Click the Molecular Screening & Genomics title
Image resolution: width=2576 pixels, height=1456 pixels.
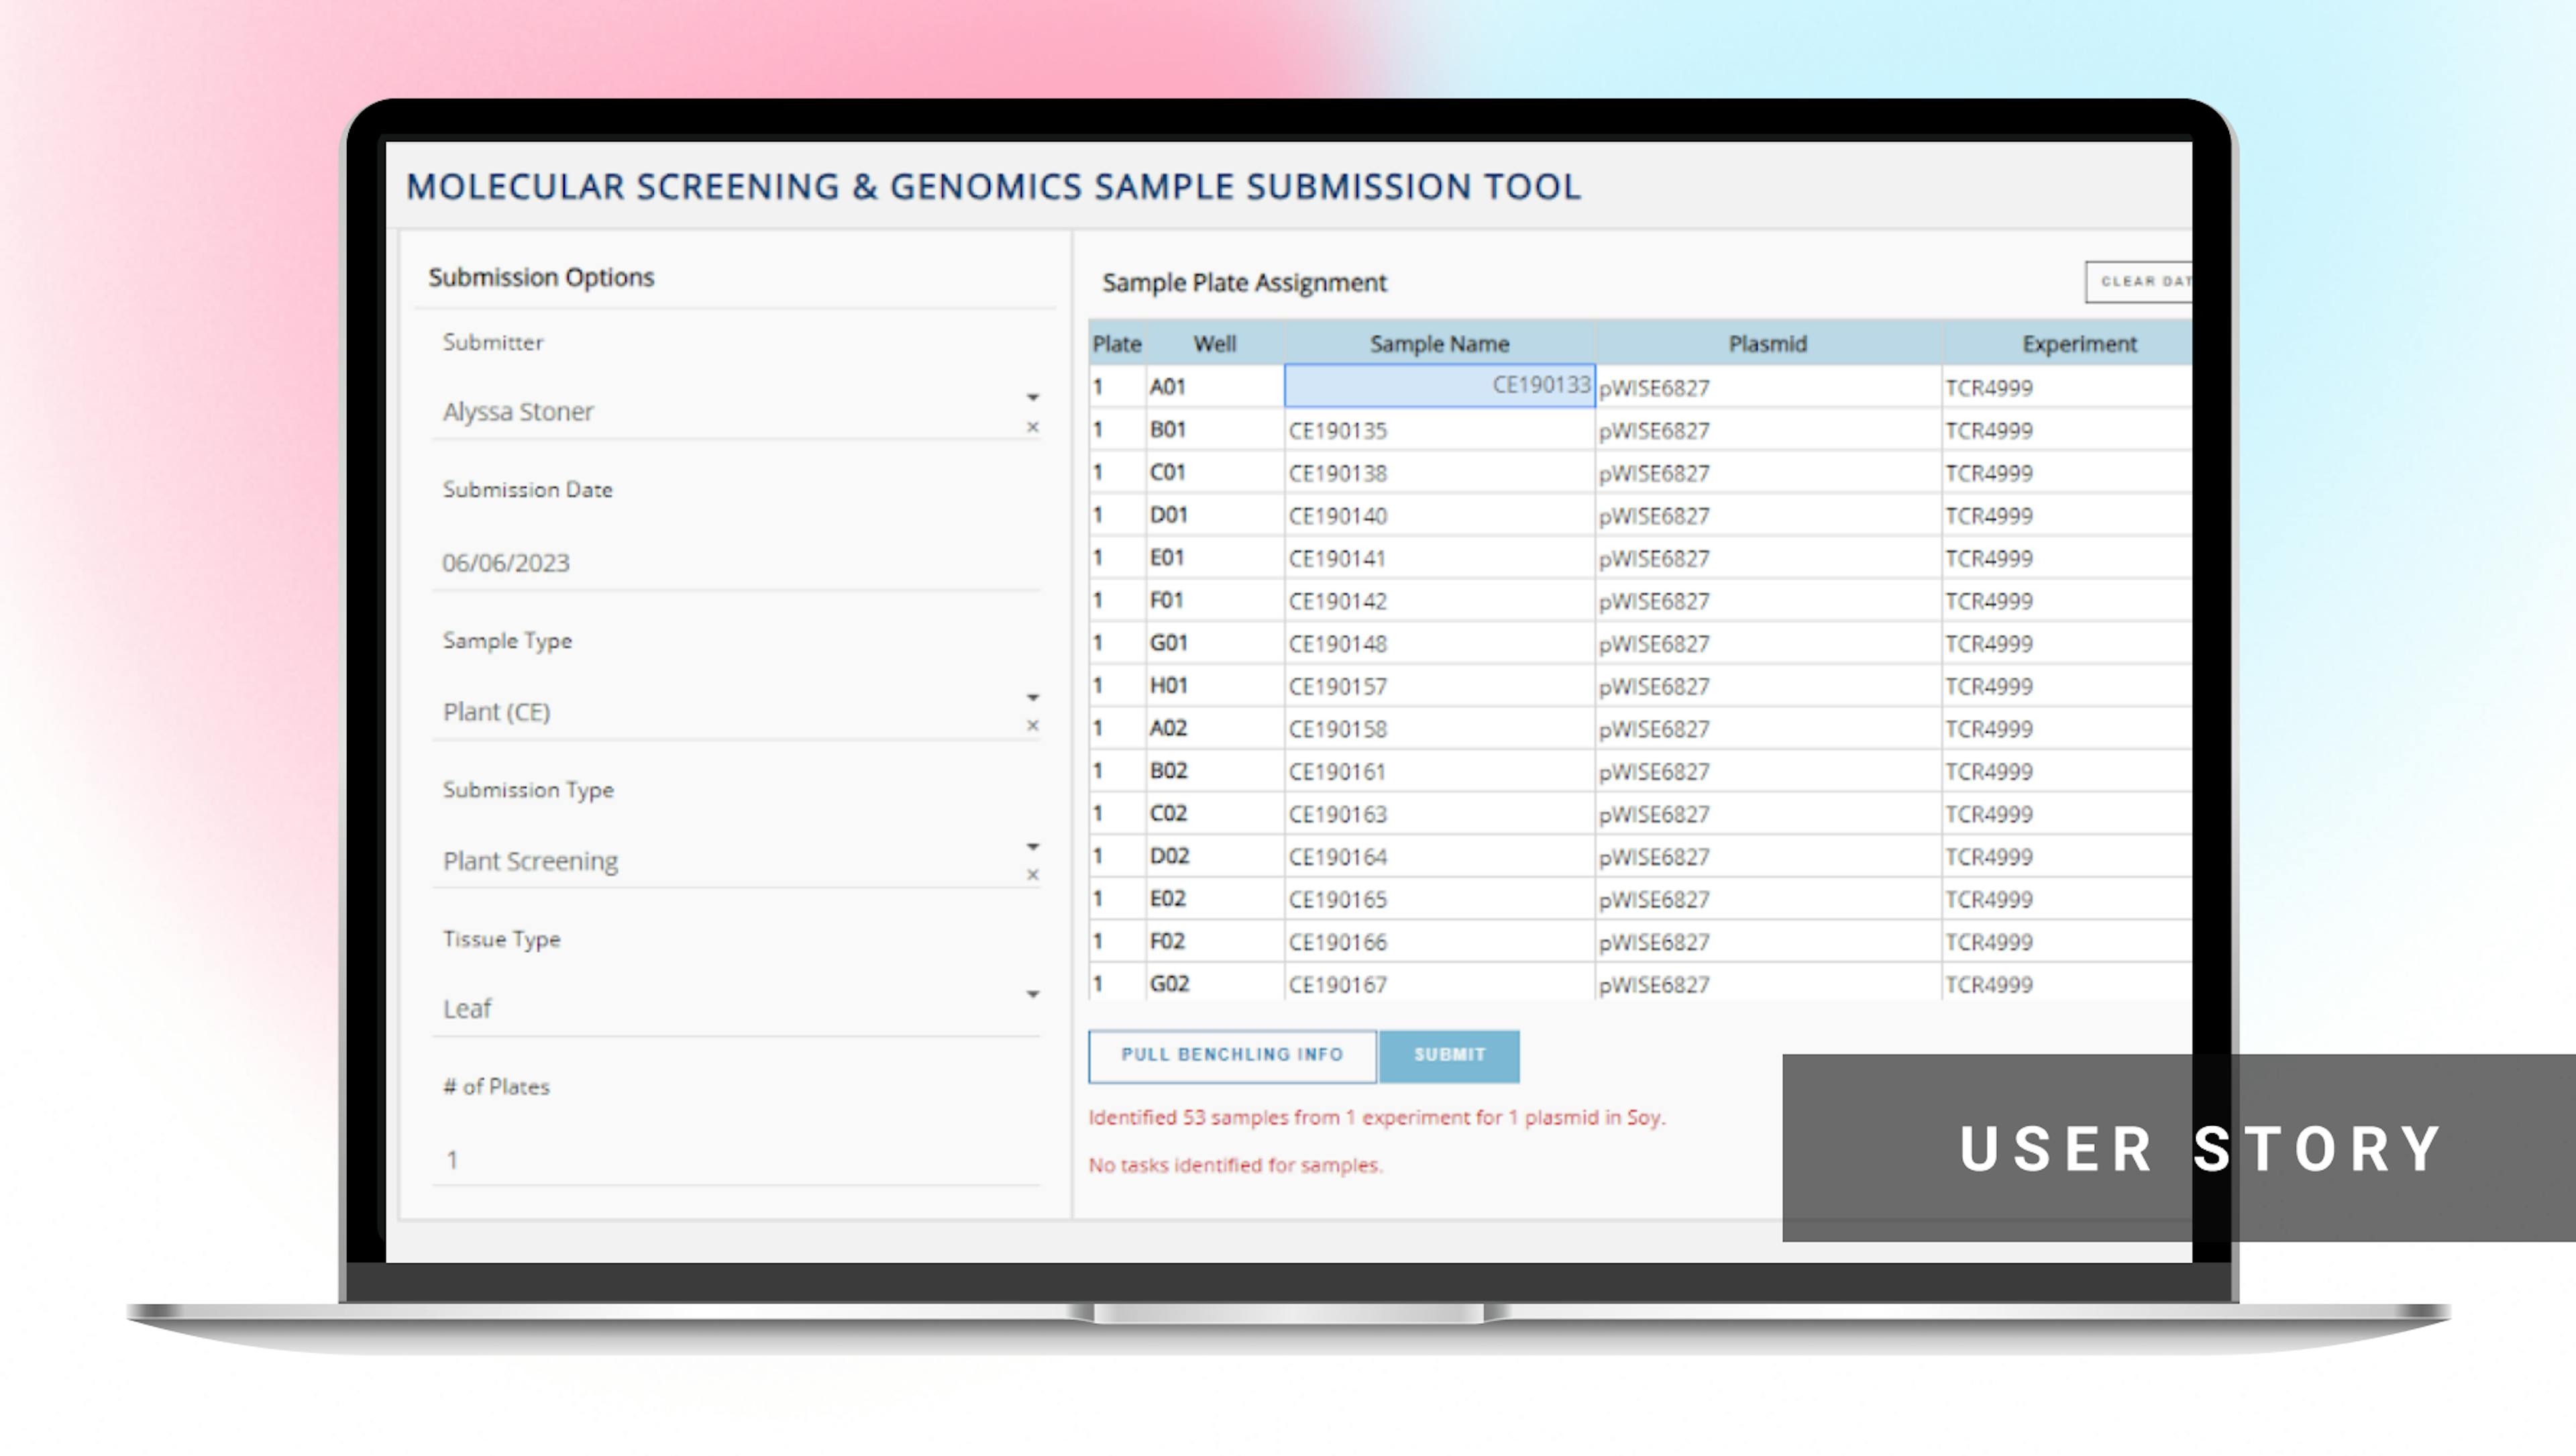tap(993, 187)
